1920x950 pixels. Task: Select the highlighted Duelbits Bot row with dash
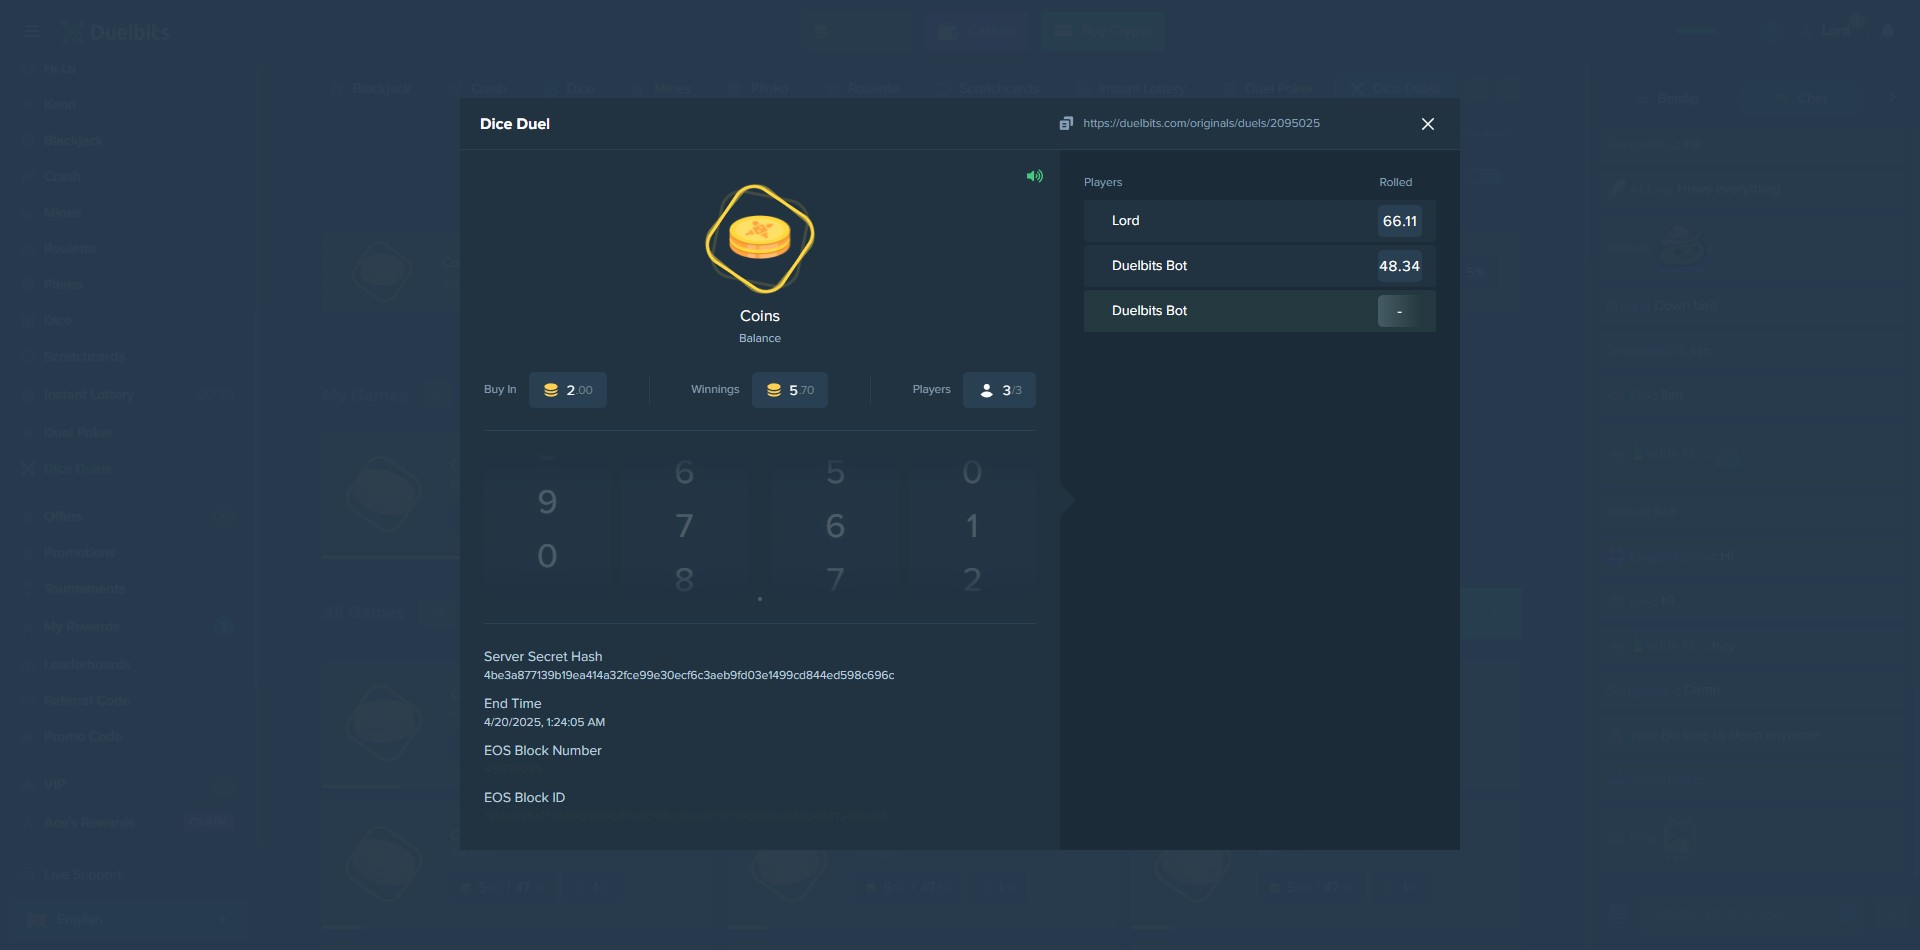point(1260,311)
